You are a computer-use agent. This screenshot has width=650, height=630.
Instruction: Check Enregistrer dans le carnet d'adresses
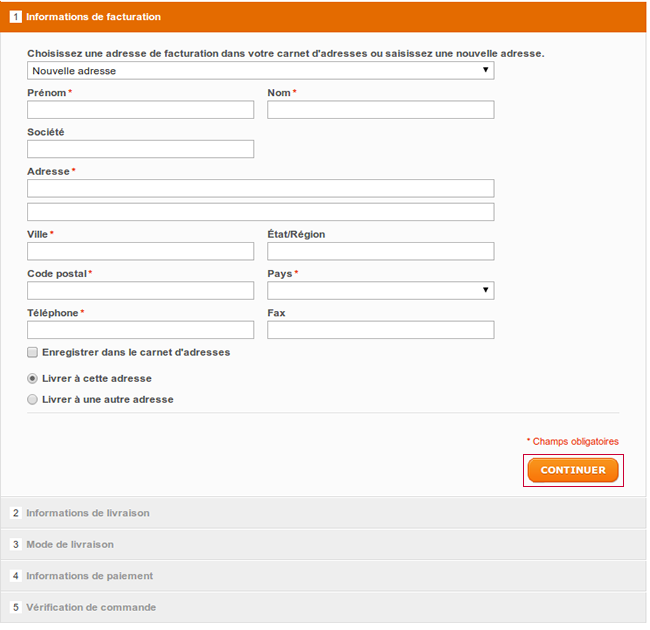tap(32, 352)
